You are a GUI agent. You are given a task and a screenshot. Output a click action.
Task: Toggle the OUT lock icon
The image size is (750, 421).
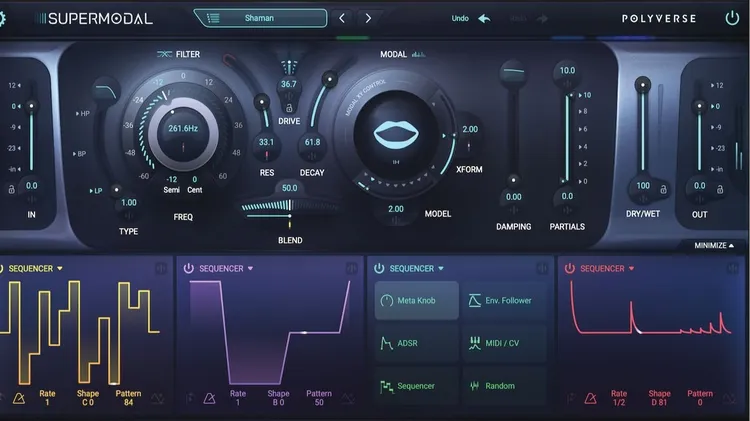coord(720,189)
